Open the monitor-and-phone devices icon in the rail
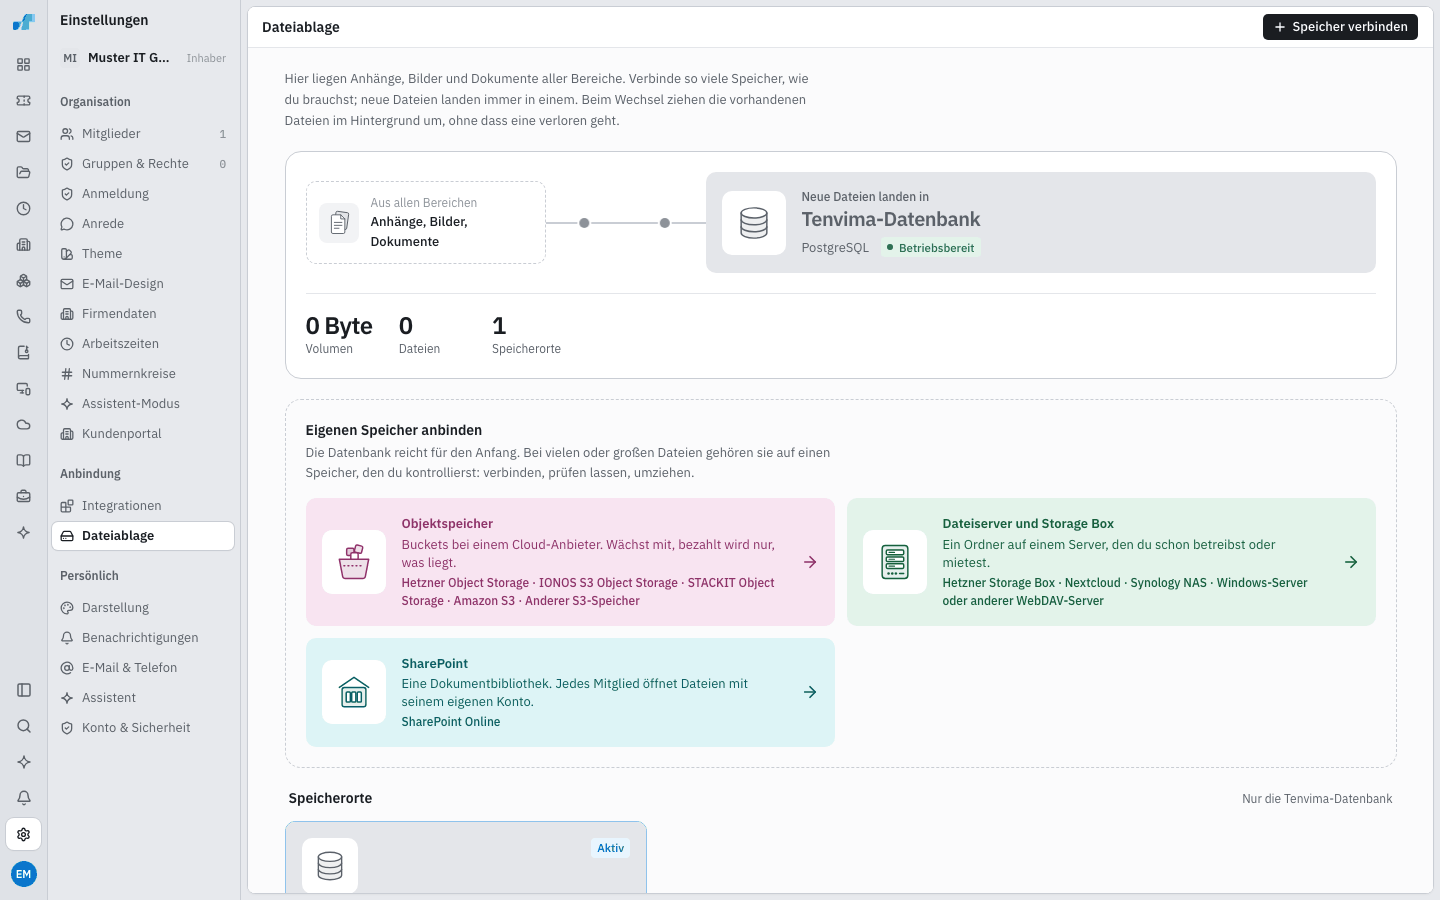This screenshot has width=1440, height=900. pos(24,389)
